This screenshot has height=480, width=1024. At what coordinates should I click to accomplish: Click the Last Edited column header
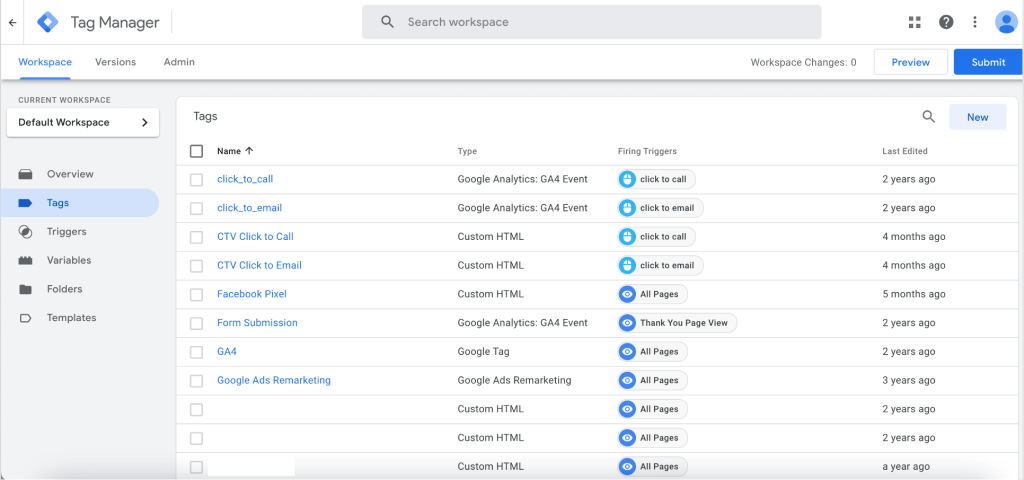tap(904, 151)
